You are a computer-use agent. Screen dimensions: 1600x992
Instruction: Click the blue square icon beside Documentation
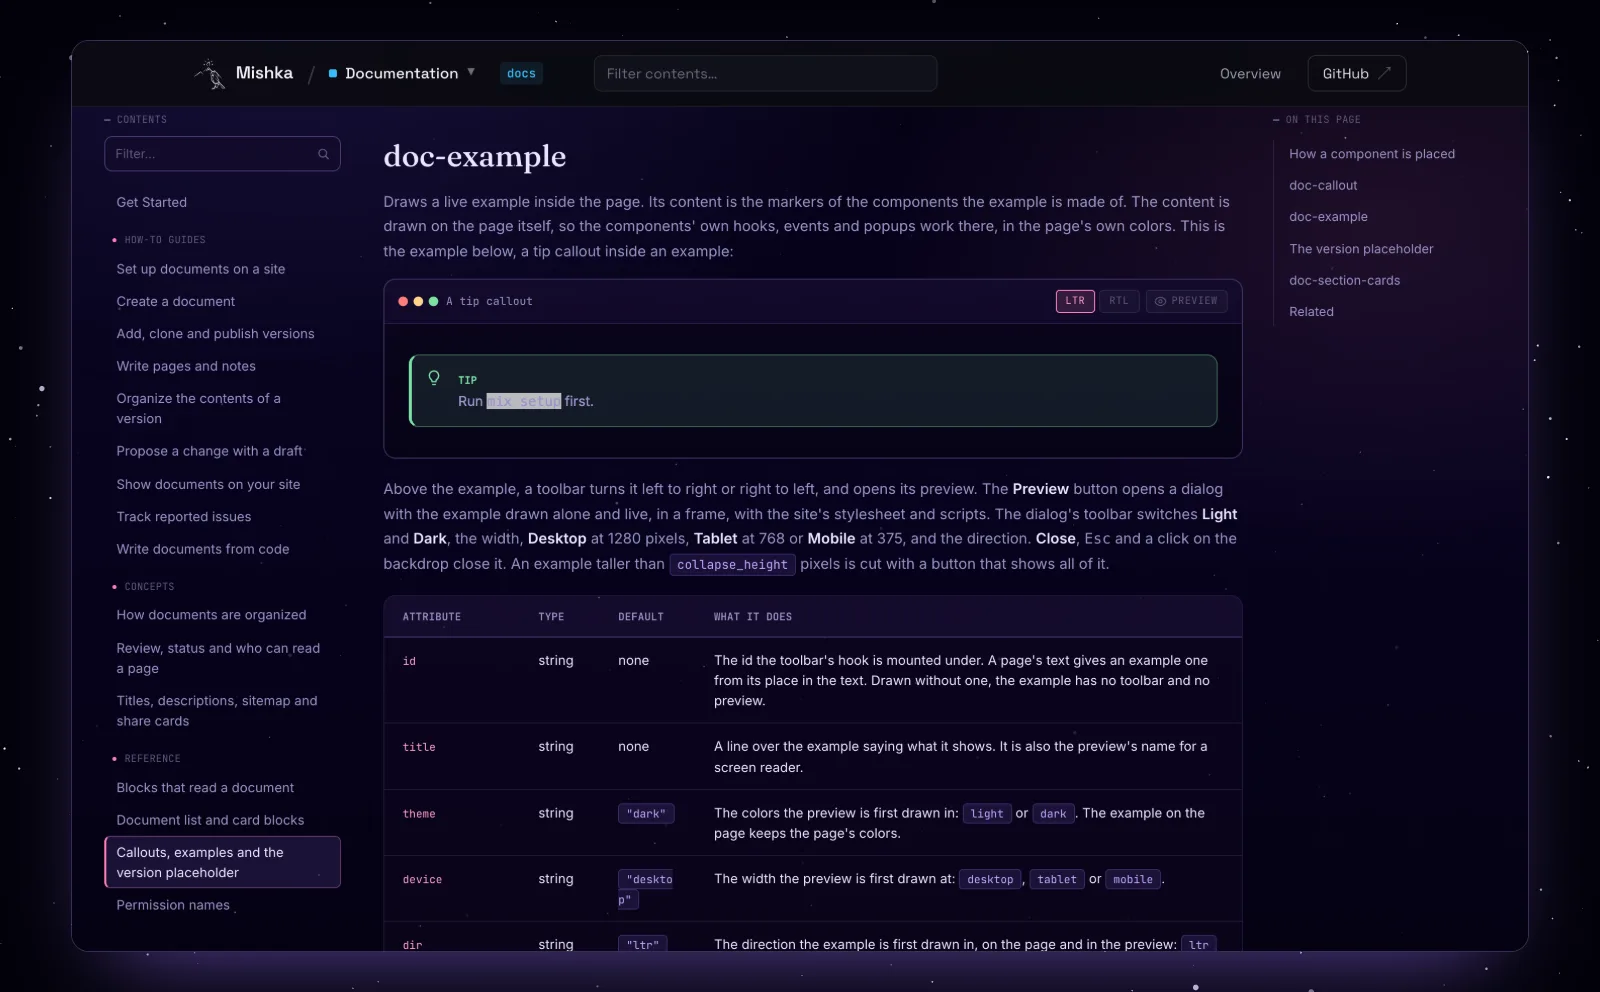[333, 73]
